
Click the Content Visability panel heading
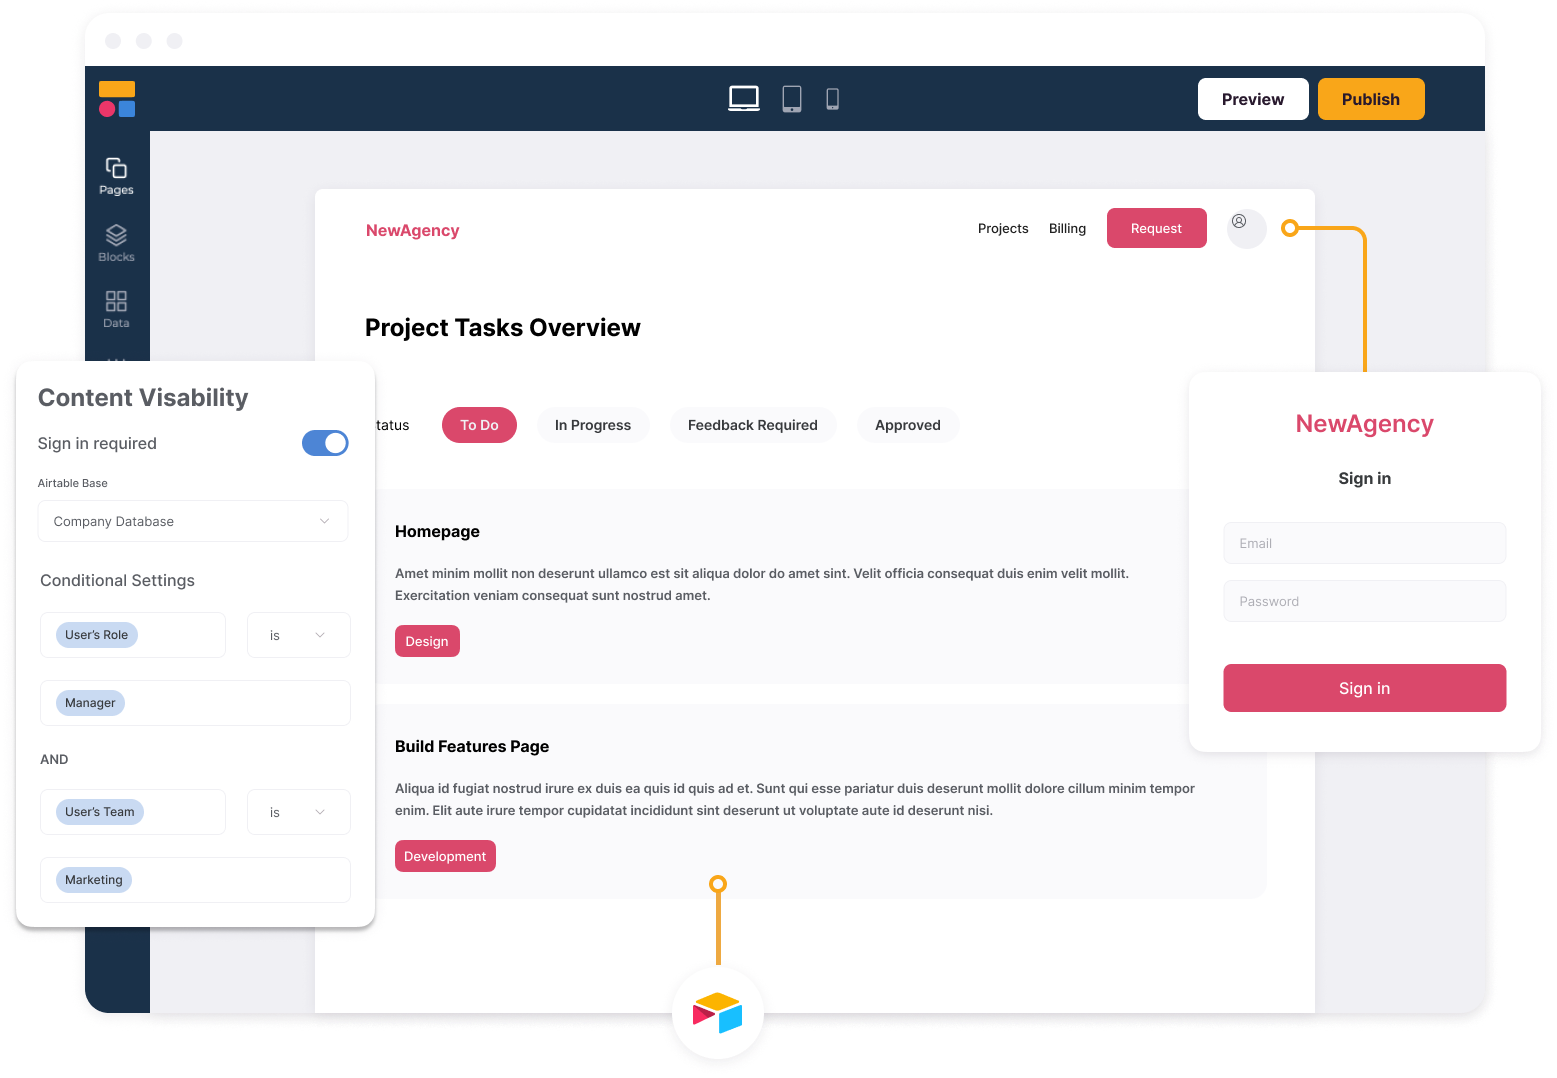pyautogui.click(x=143, y=397)
